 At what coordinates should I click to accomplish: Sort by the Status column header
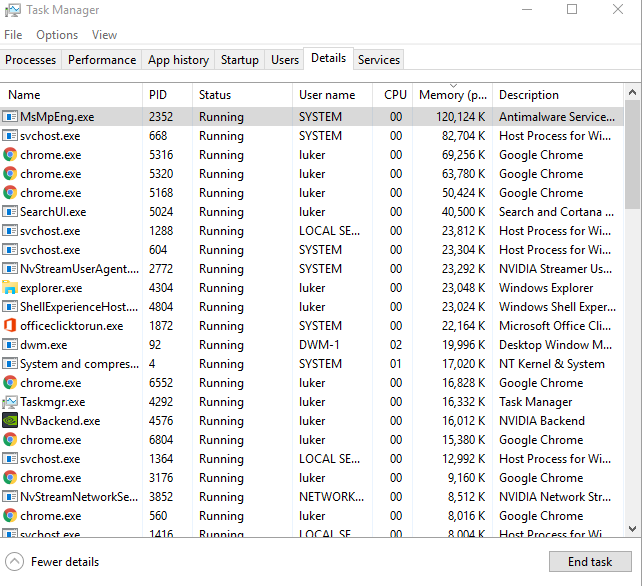[x=242, y=95]
